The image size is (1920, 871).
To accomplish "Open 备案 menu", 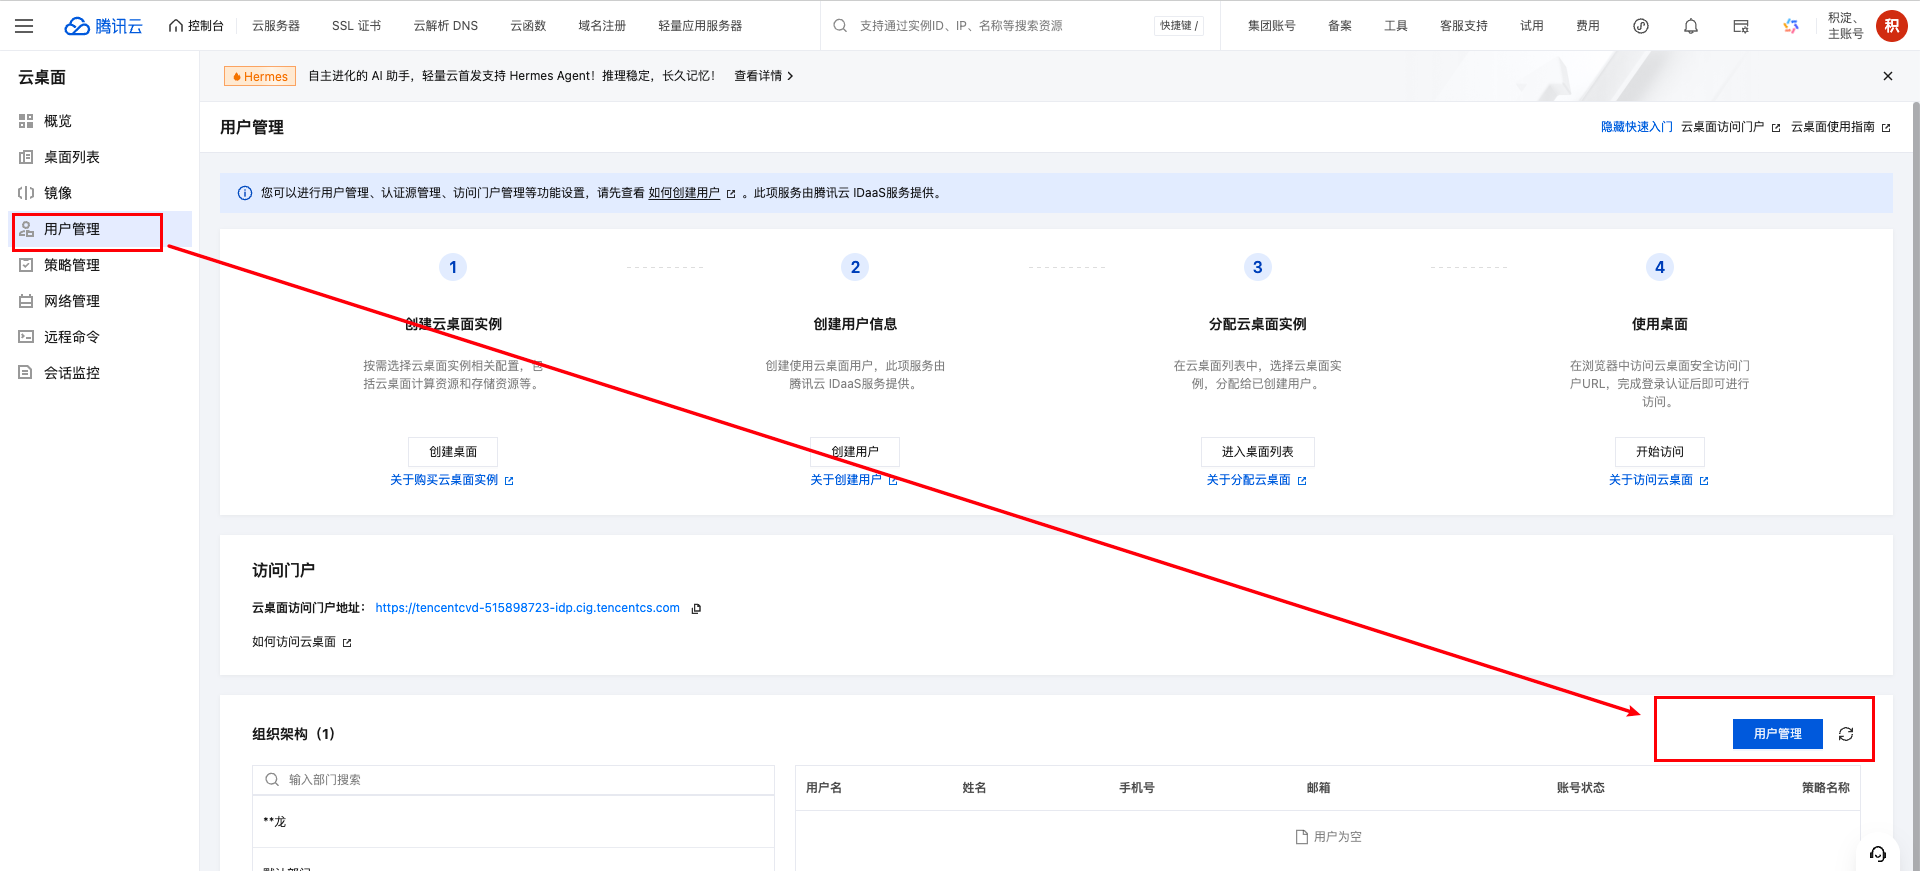I will (1340, 26).
